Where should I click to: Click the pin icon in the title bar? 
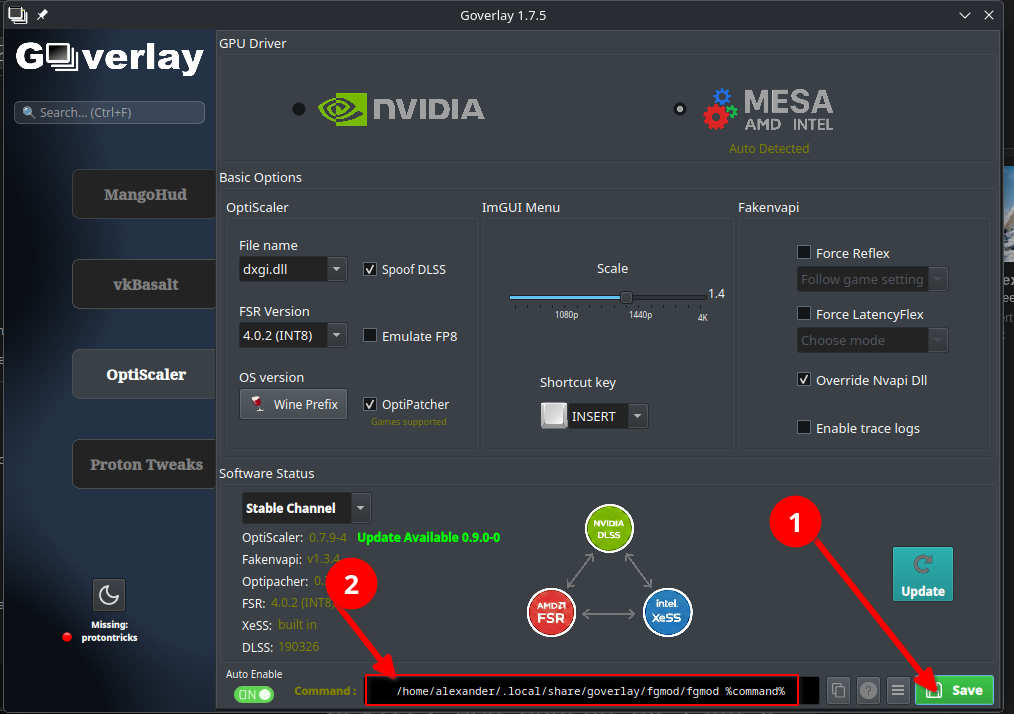tap(42, 15)
